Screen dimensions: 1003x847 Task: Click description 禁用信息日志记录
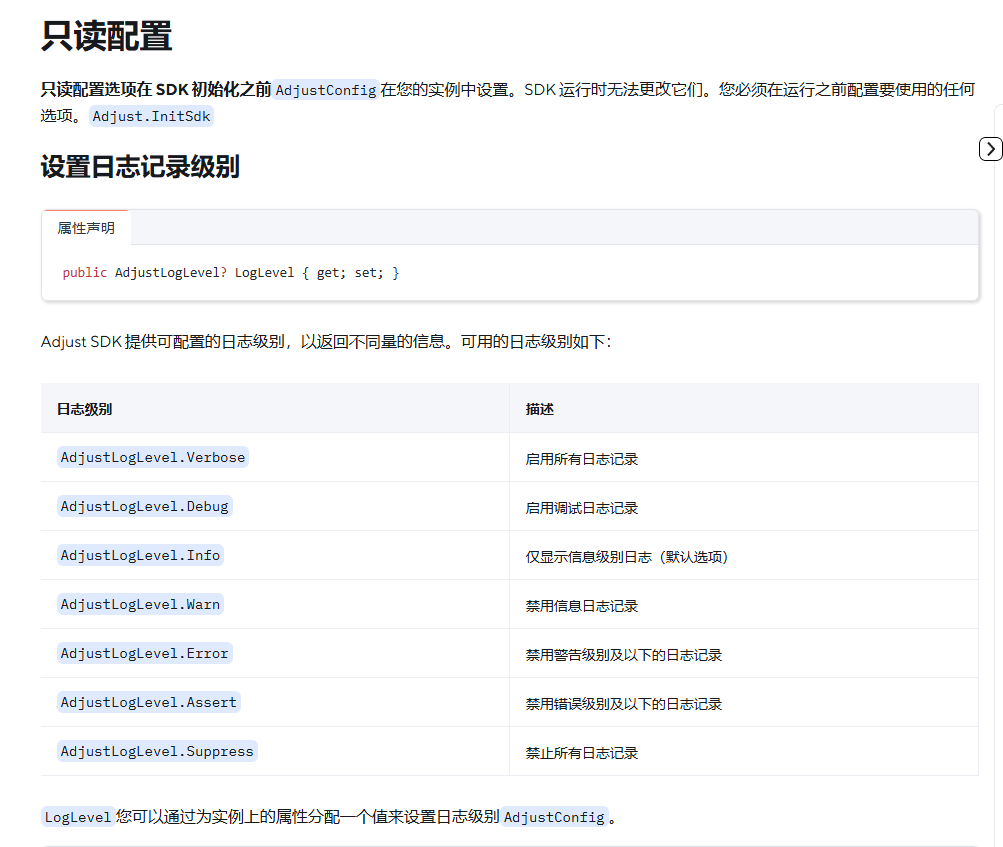pyautogui.click(x=581, y=606)
